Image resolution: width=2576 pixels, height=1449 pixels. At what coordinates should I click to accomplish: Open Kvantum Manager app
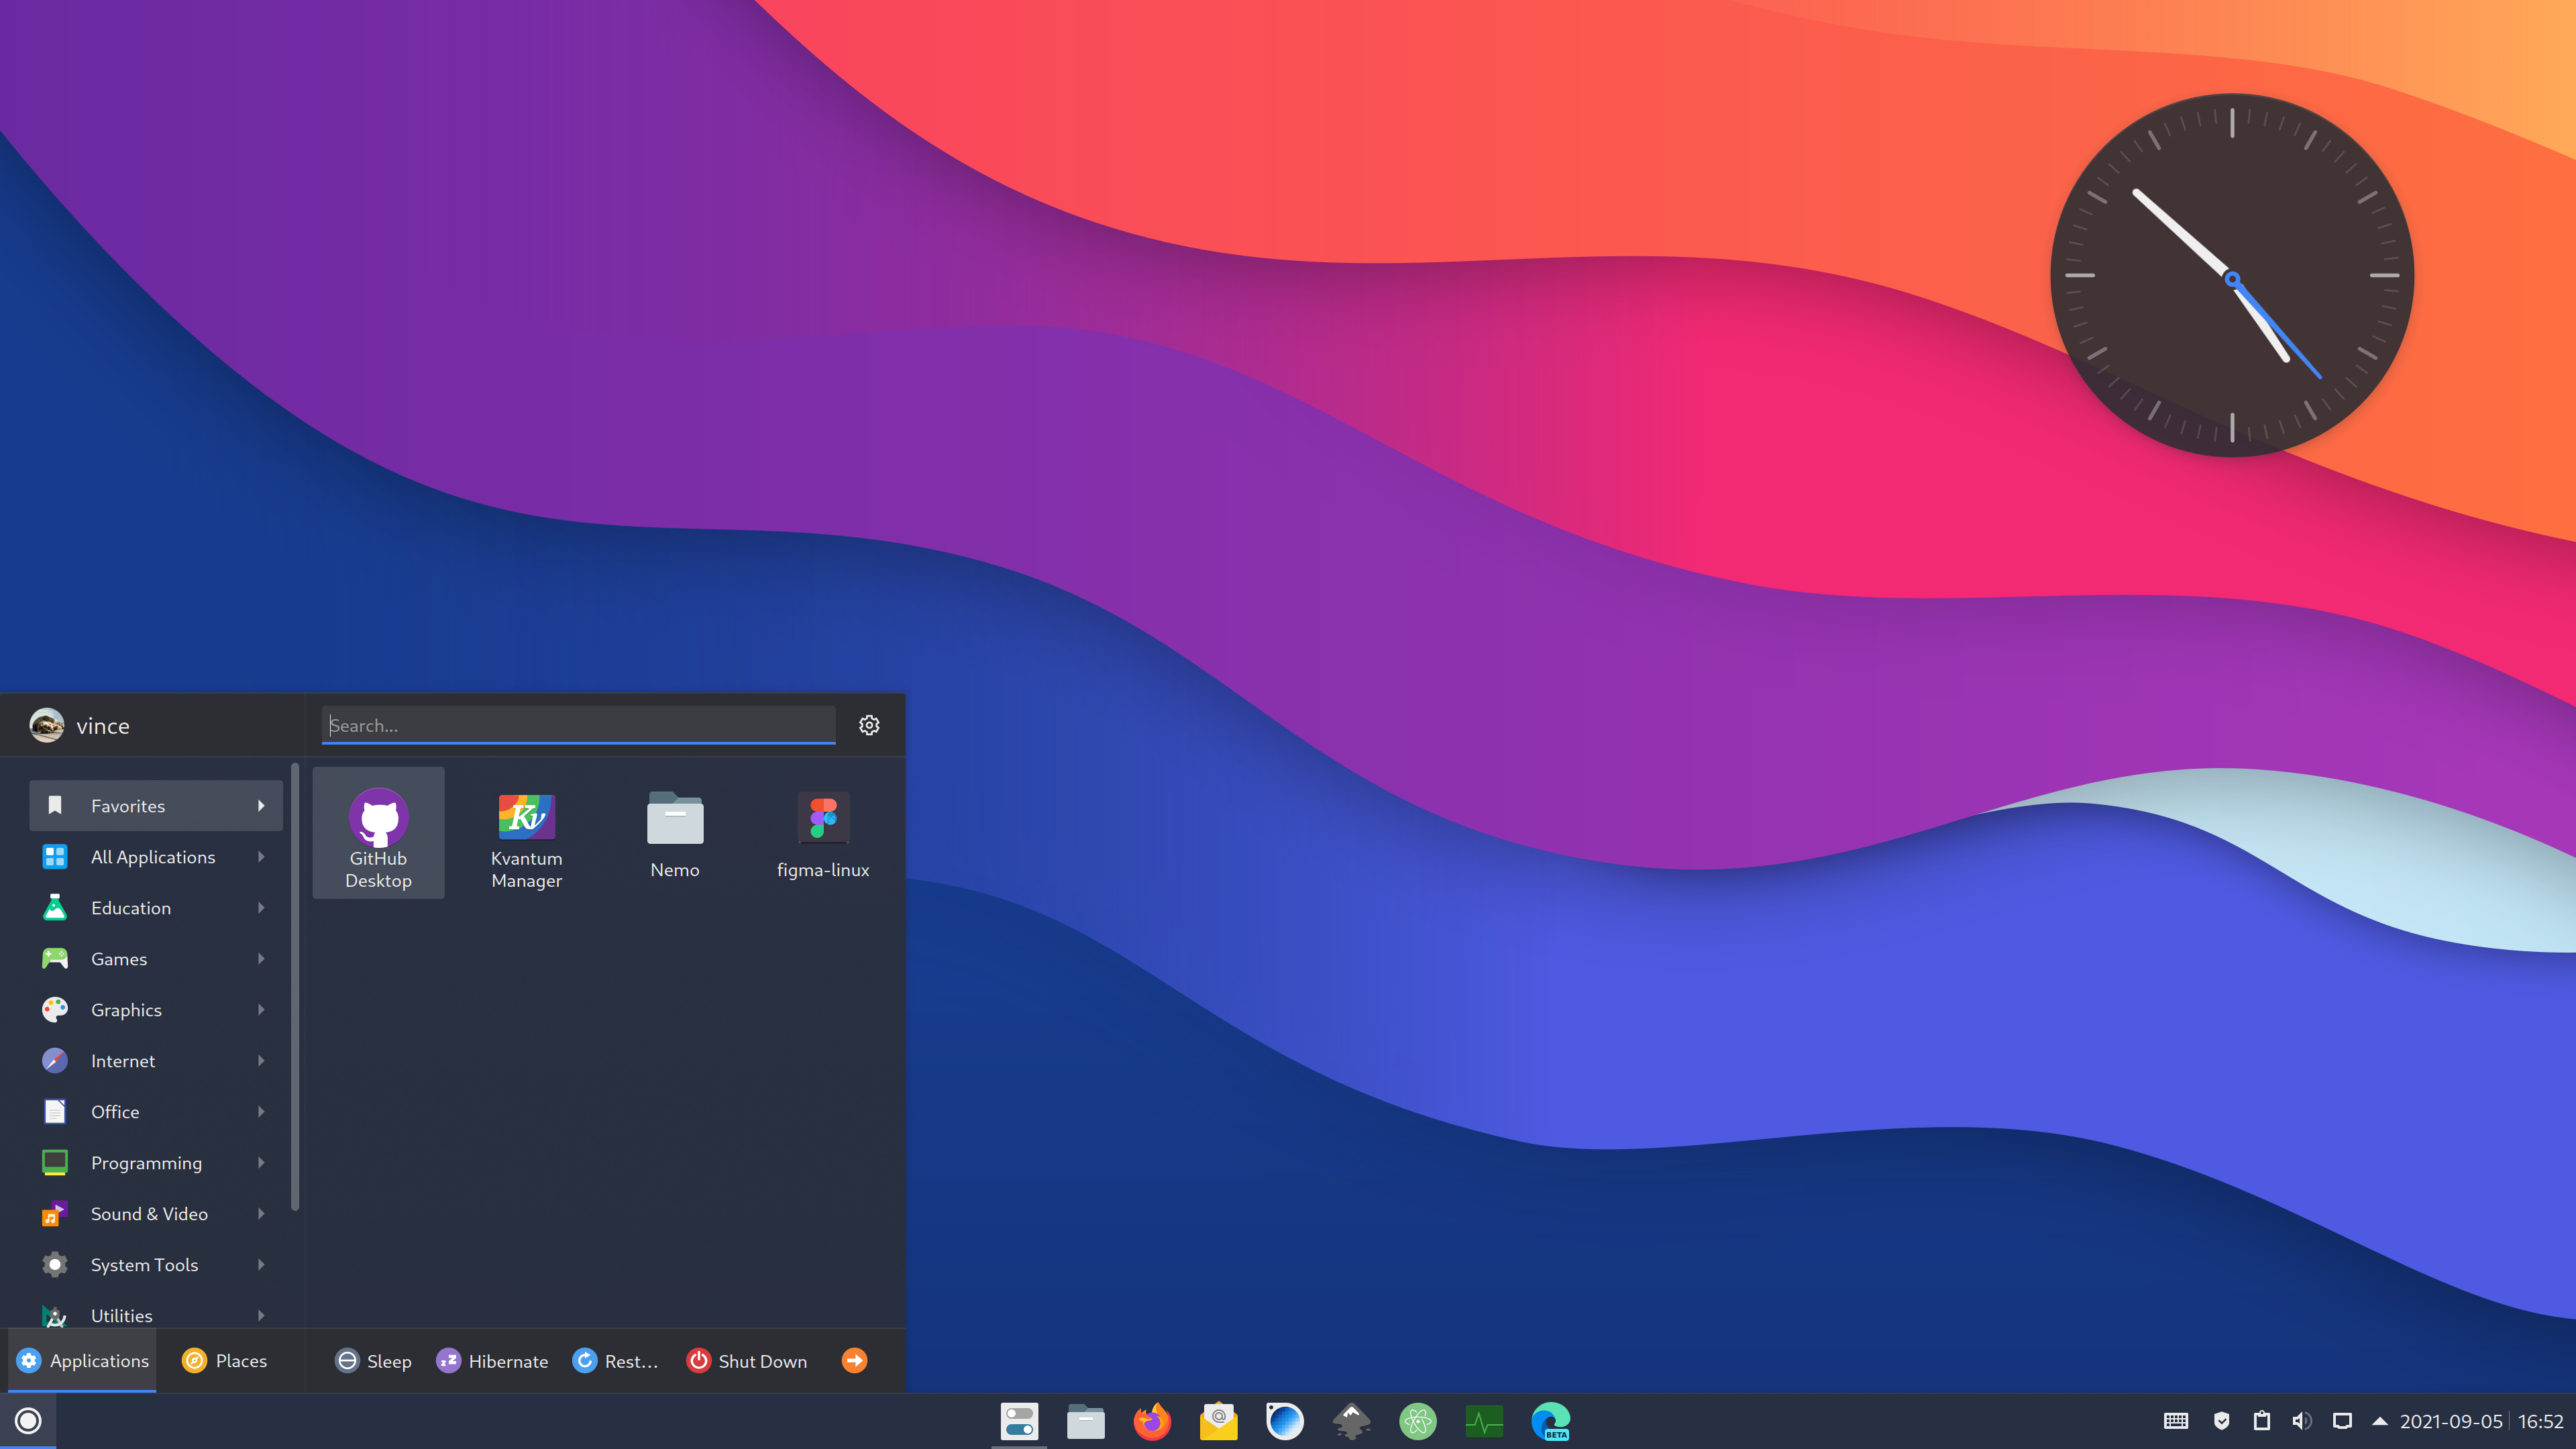tap(526, 833)
